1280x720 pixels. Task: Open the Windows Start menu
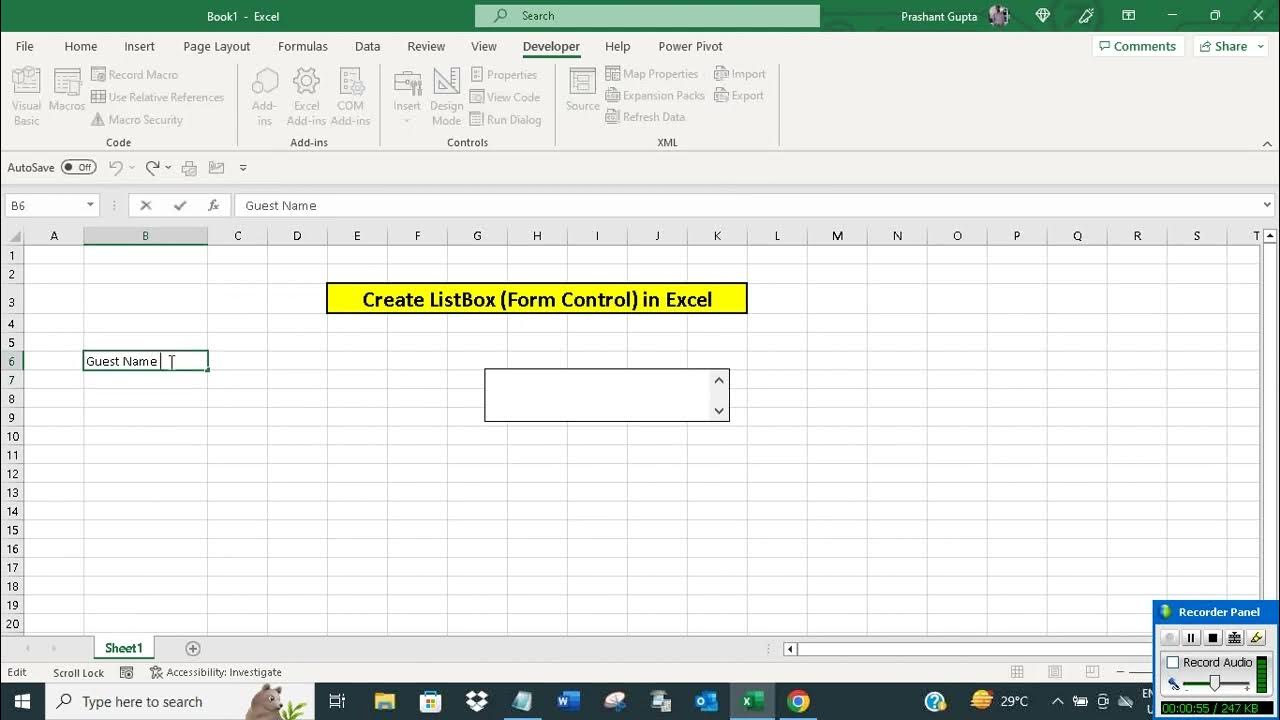click(21, 701)
